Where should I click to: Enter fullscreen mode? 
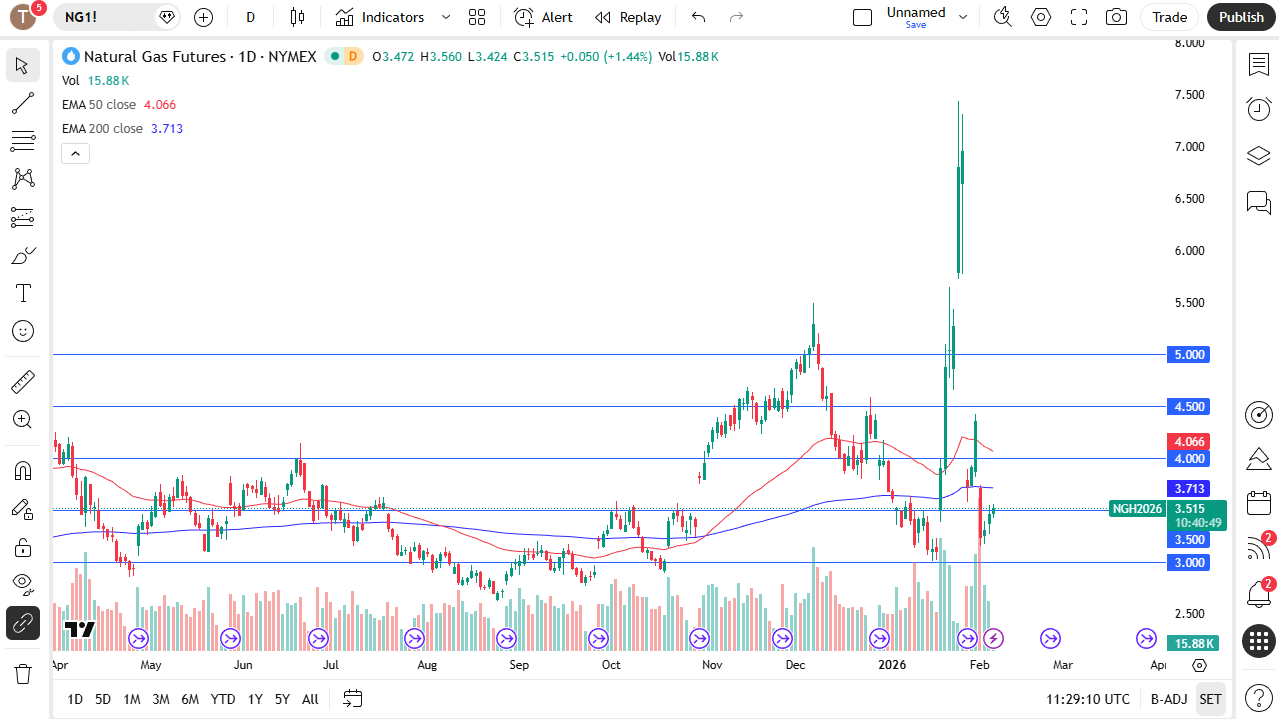tap(1079, 17)
